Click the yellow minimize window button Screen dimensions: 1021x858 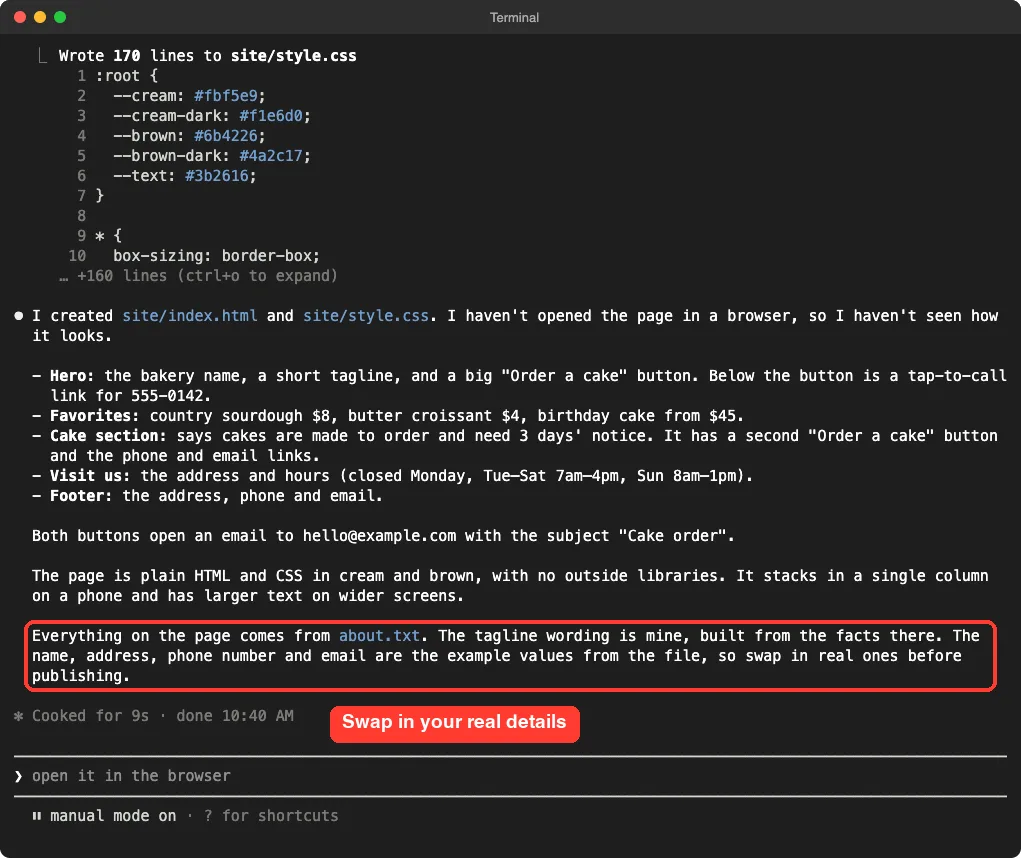[x=40, y=17]
